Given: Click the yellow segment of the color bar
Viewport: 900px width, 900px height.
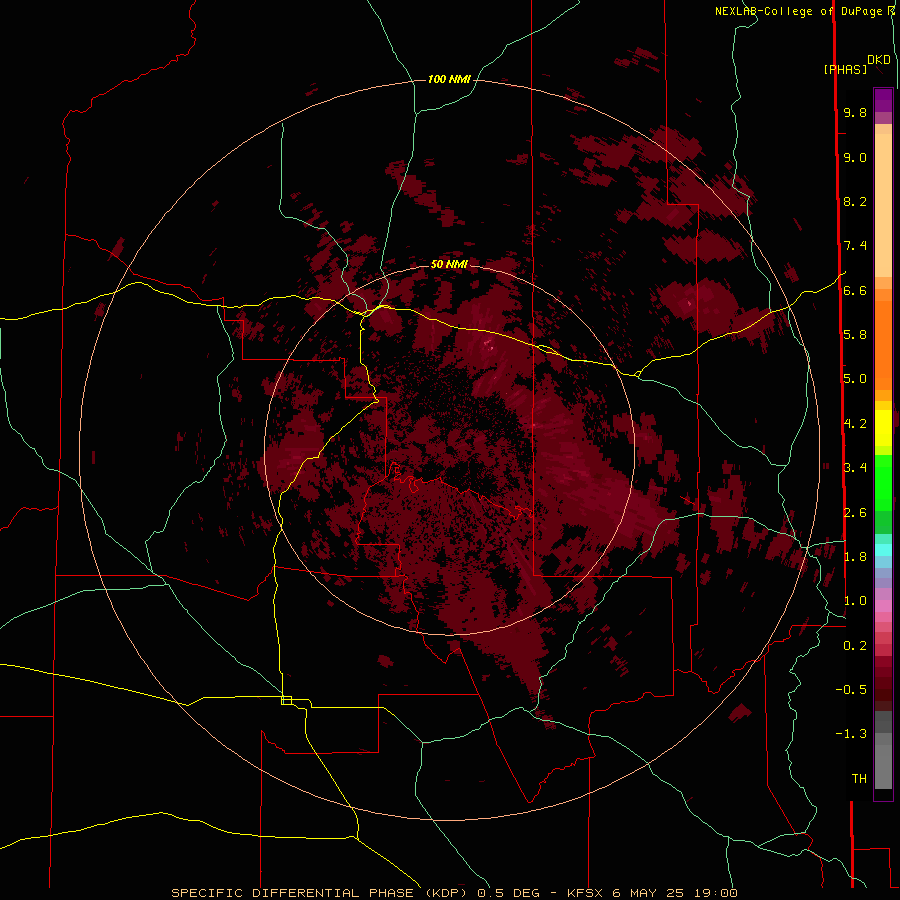Looking at the screenshot, I should pos(883,428).
